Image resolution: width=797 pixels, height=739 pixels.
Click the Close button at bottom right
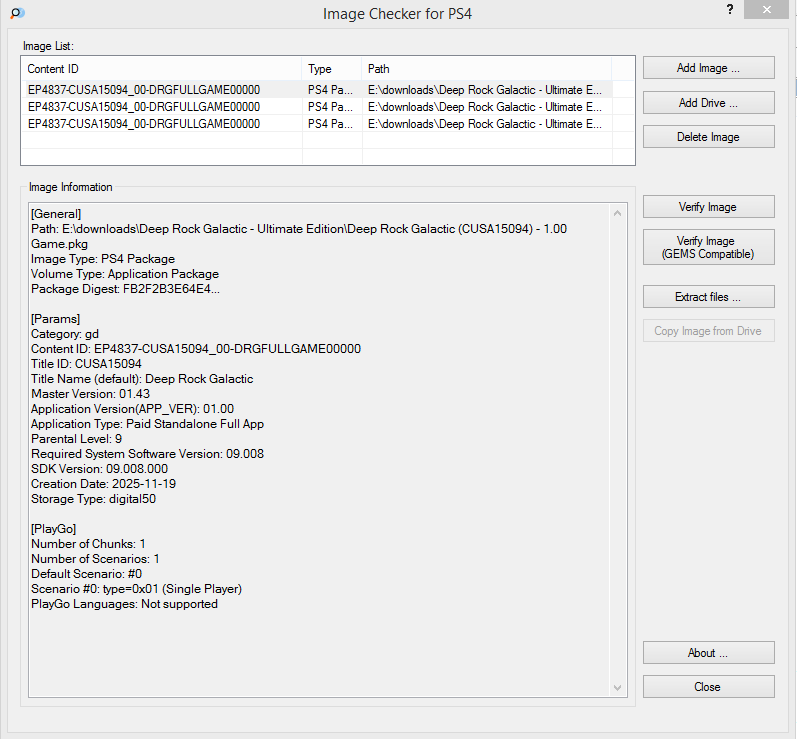708,687
